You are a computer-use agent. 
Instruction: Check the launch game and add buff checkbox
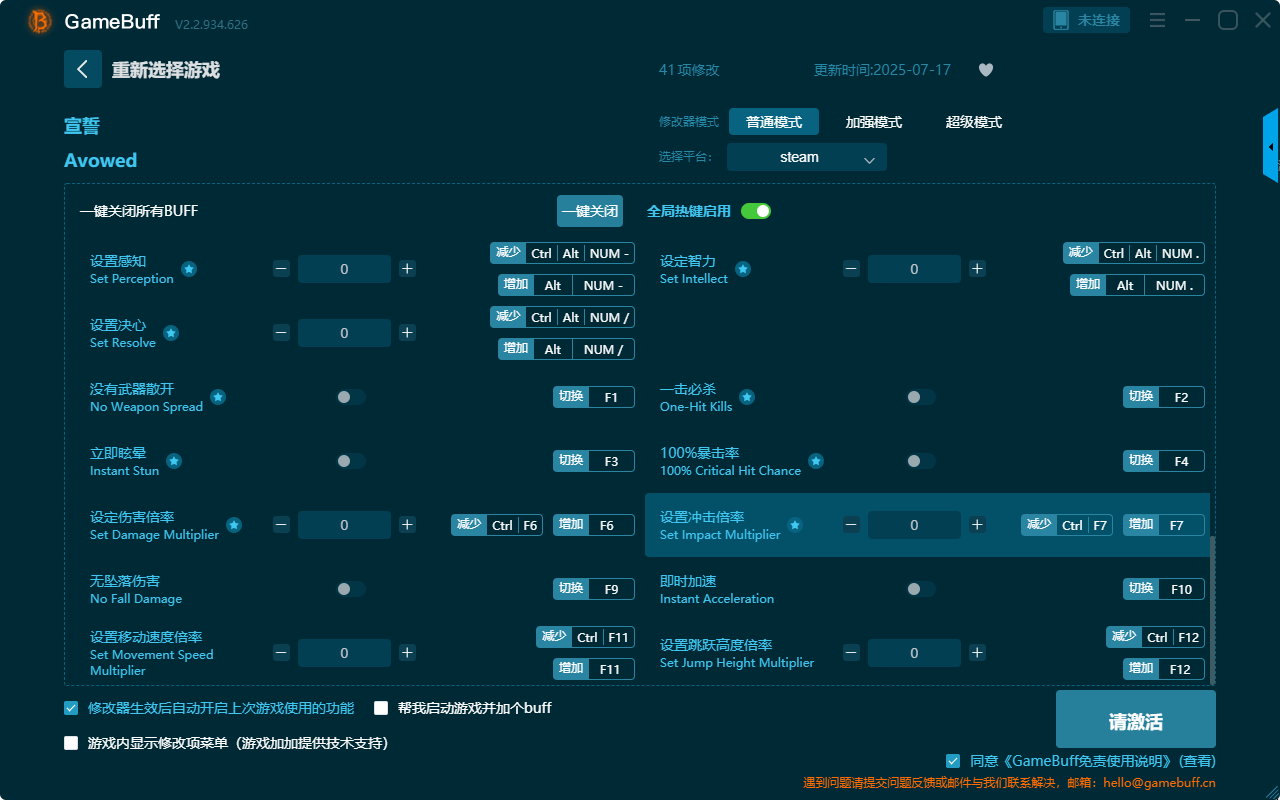click(381, 708)
